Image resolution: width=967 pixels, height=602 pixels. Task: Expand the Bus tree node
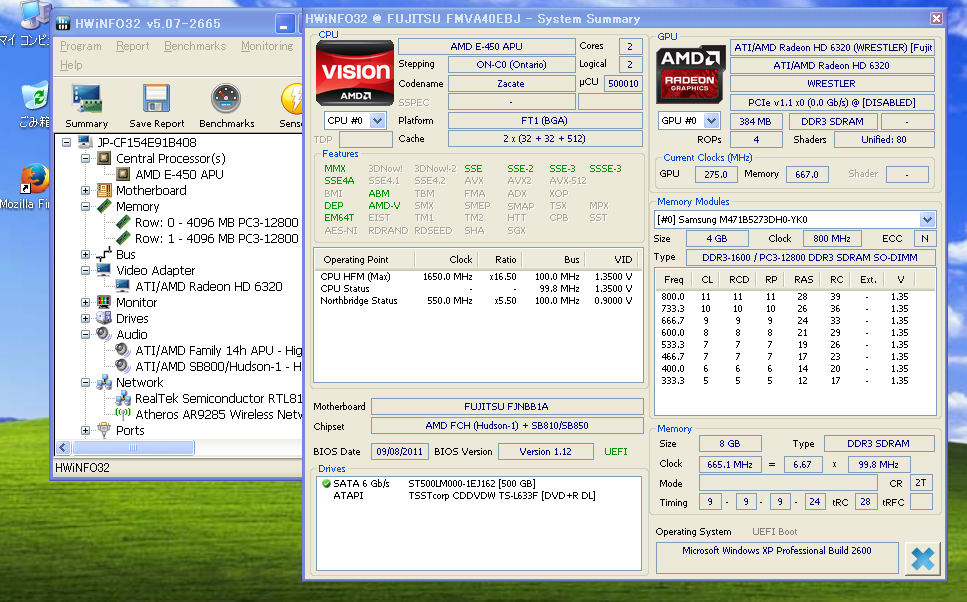click(86, 254)
